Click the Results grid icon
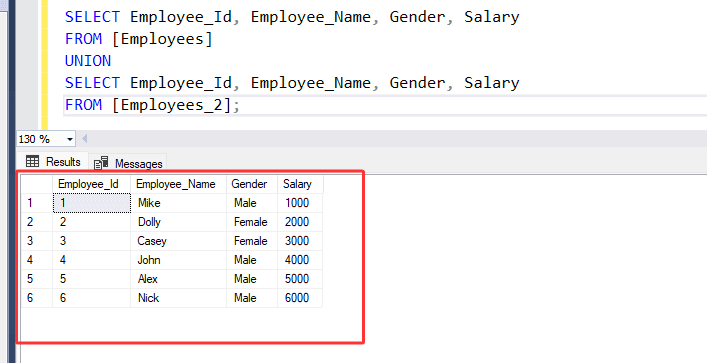 click(32, 161)
